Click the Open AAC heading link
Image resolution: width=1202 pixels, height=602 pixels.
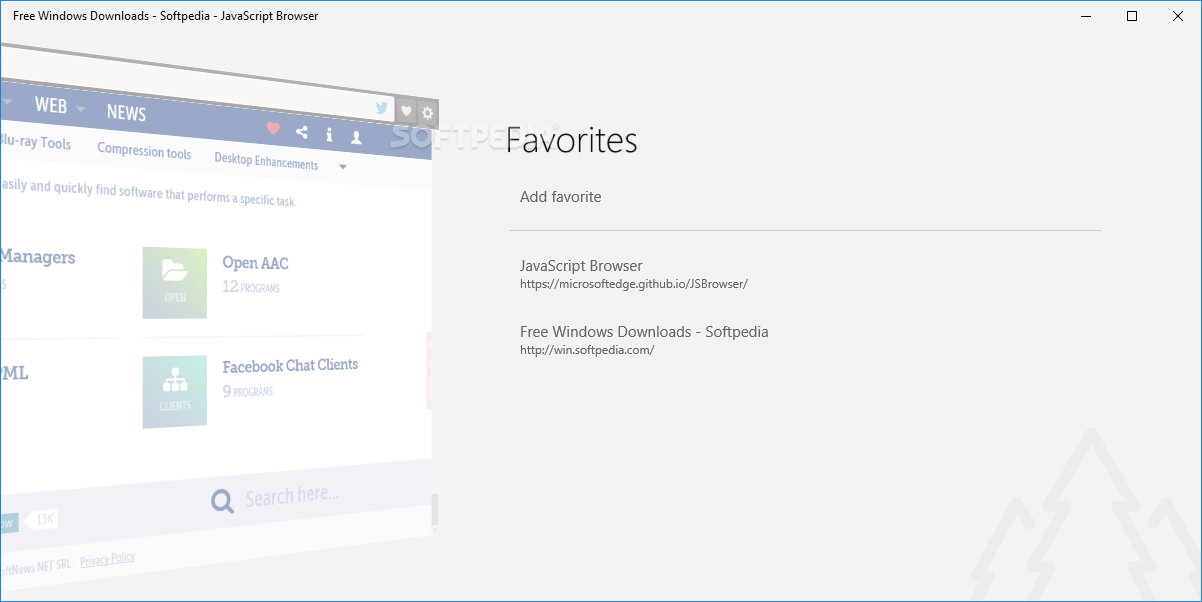[x=255, y=263]
